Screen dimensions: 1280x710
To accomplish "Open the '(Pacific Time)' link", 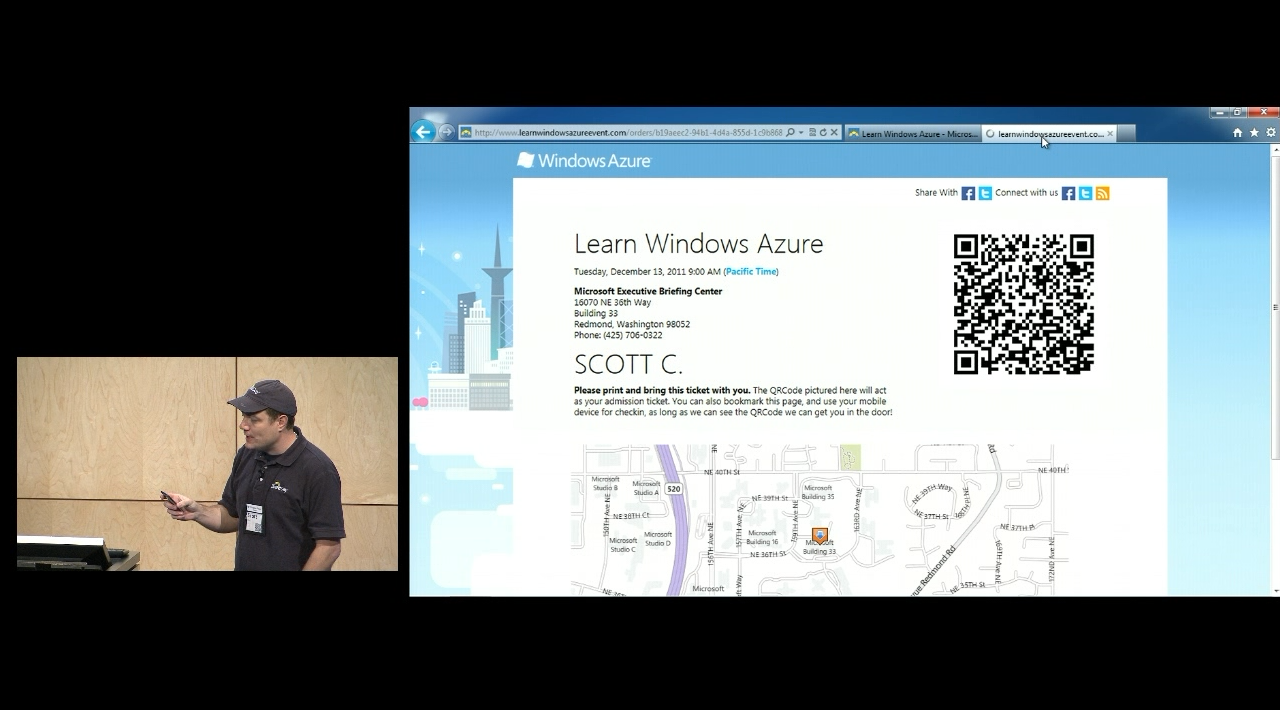I will coord(751,271).
